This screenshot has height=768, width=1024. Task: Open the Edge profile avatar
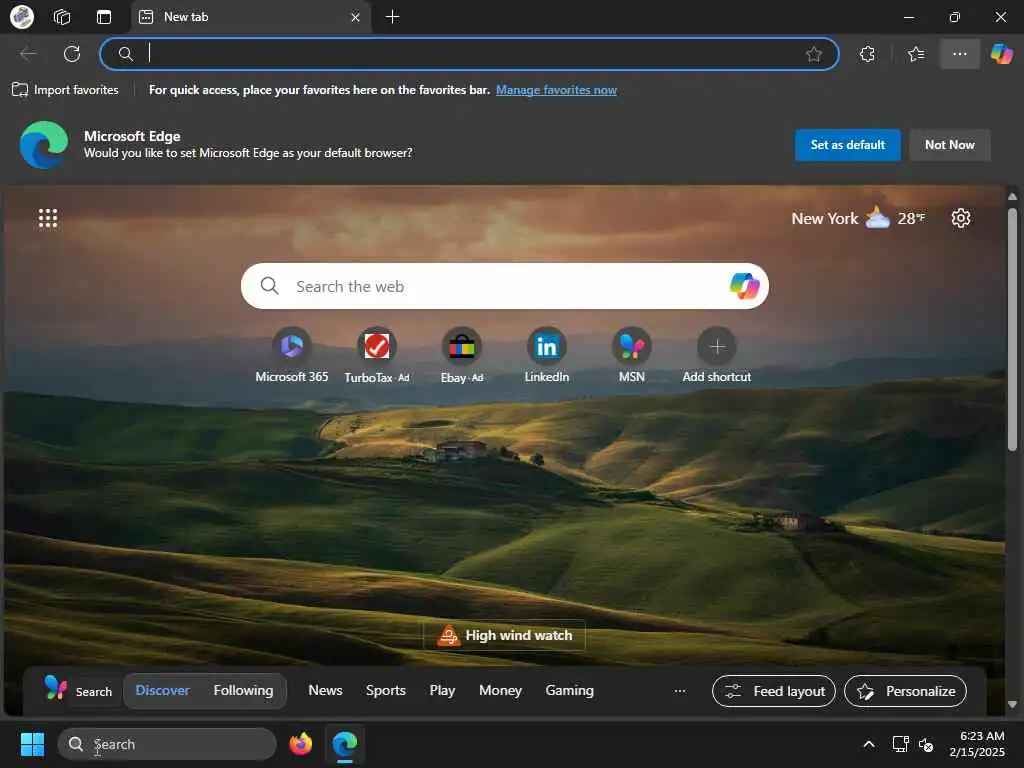(x=22, y=16)
